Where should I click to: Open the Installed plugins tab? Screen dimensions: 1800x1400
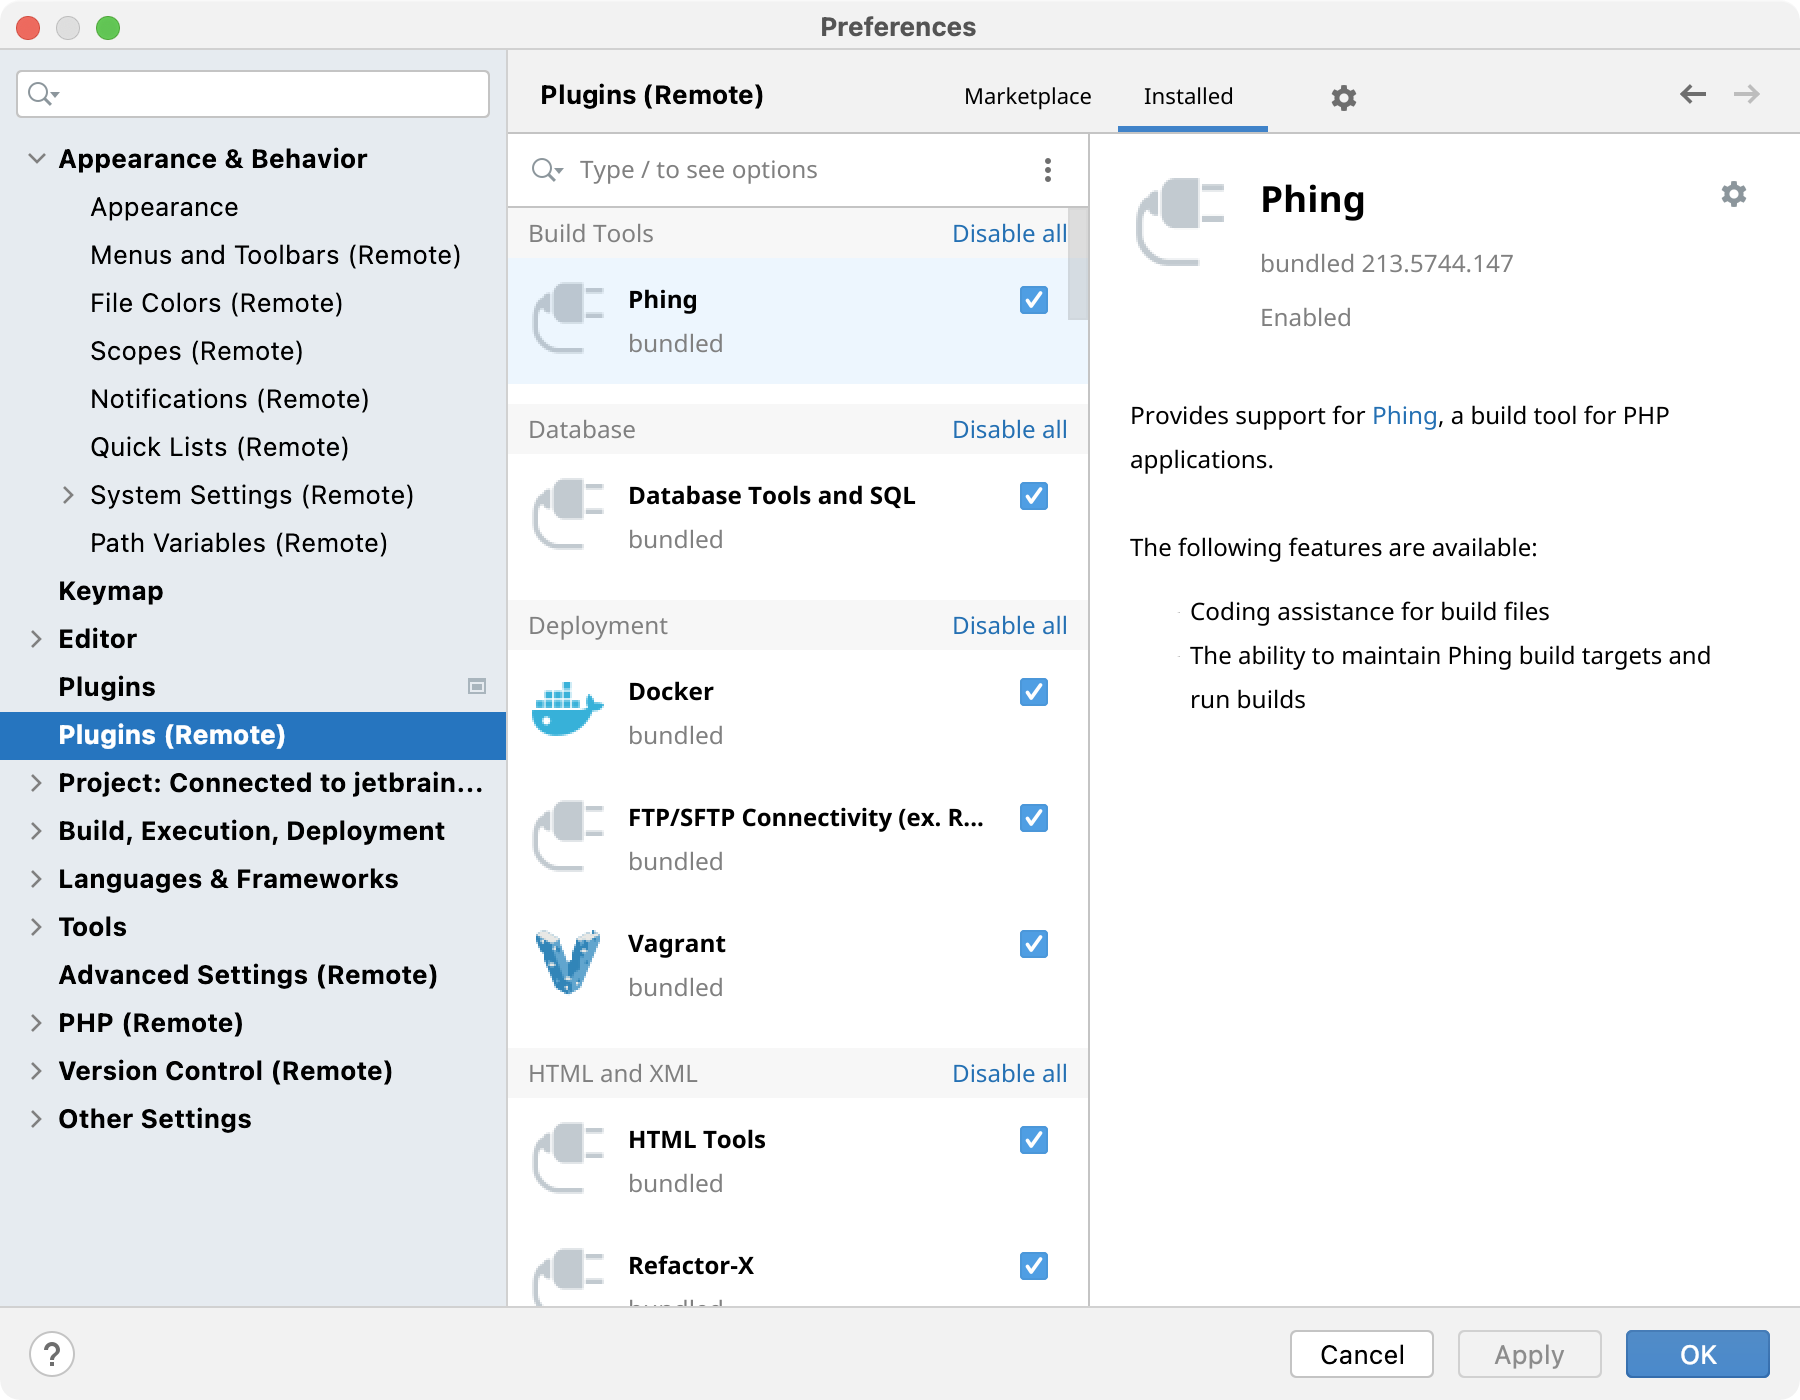tap(1189, 96)
